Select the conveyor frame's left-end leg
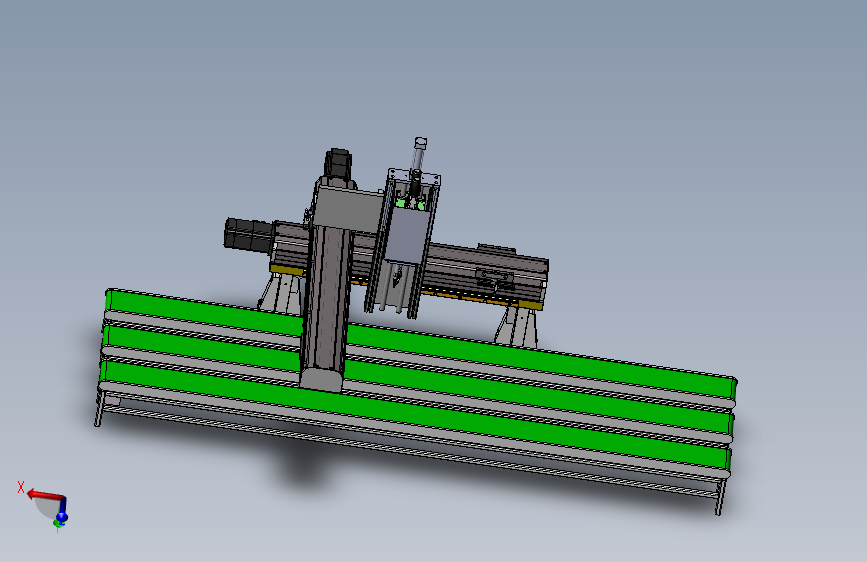Image resolution: width=867 pixels, height=562 pixels. 99,408
